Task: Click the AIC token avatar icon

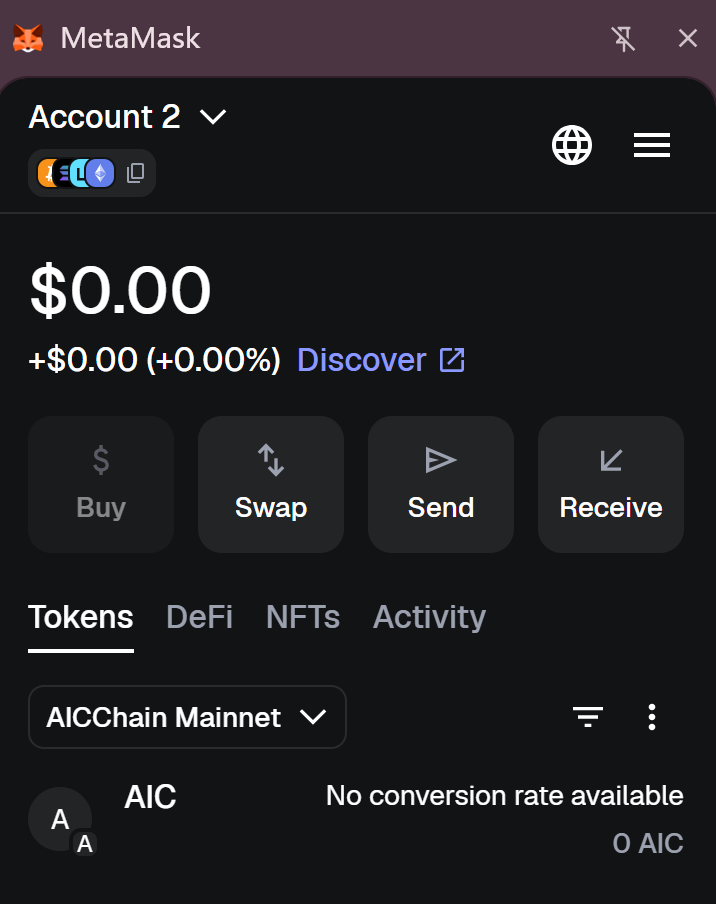Action: coord(60,820)
